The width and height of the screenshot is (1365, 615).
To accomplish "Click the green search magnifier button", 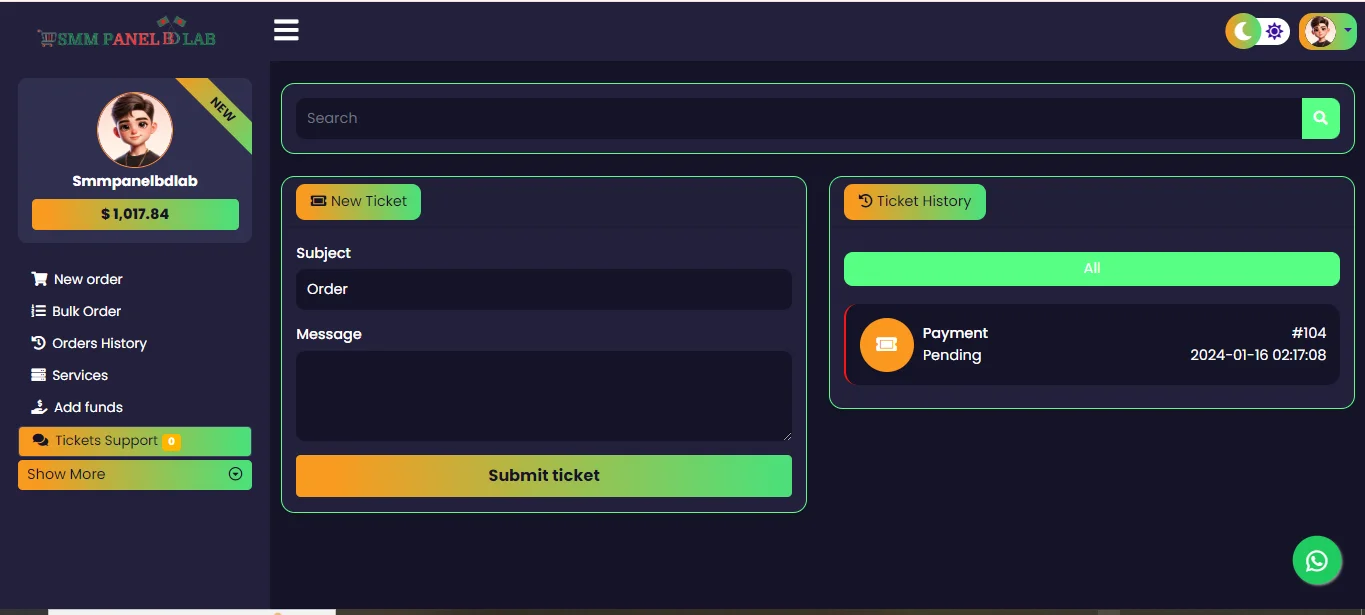I will point(1320,118).
